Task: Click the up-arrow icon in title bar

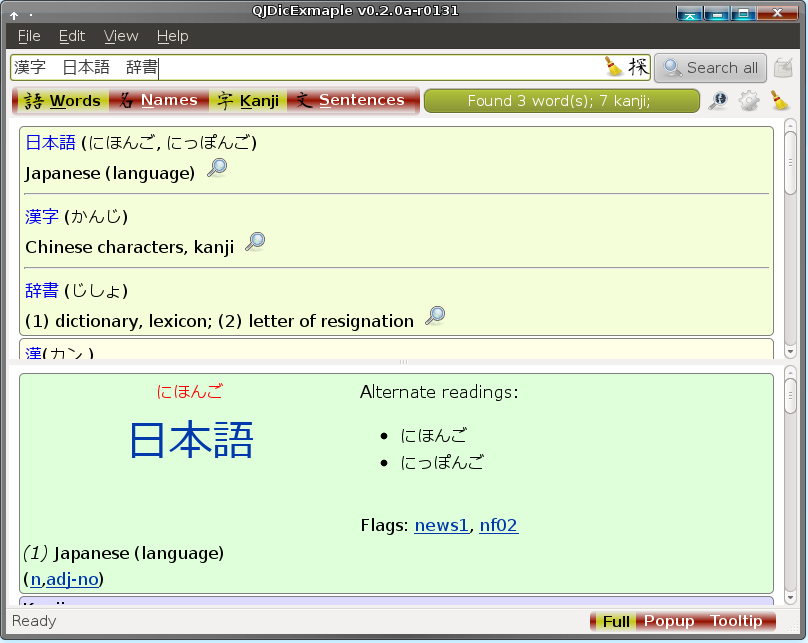Action: tap(14, 15)
